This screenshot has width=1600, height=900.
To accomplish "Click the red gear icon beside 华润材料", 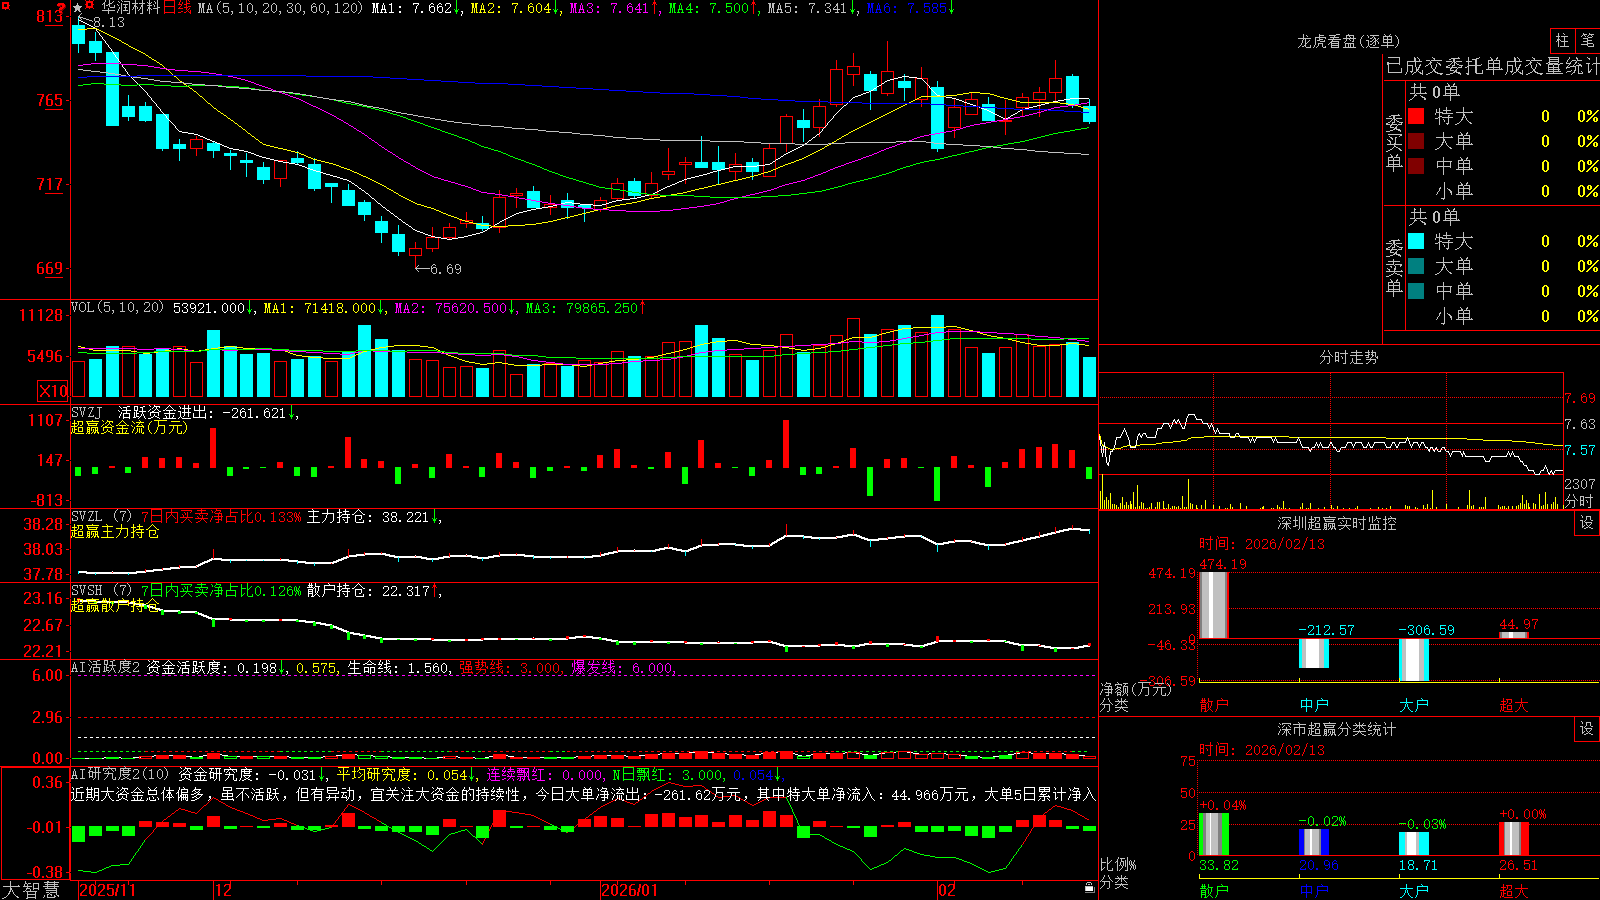I will tap(90, 7).
